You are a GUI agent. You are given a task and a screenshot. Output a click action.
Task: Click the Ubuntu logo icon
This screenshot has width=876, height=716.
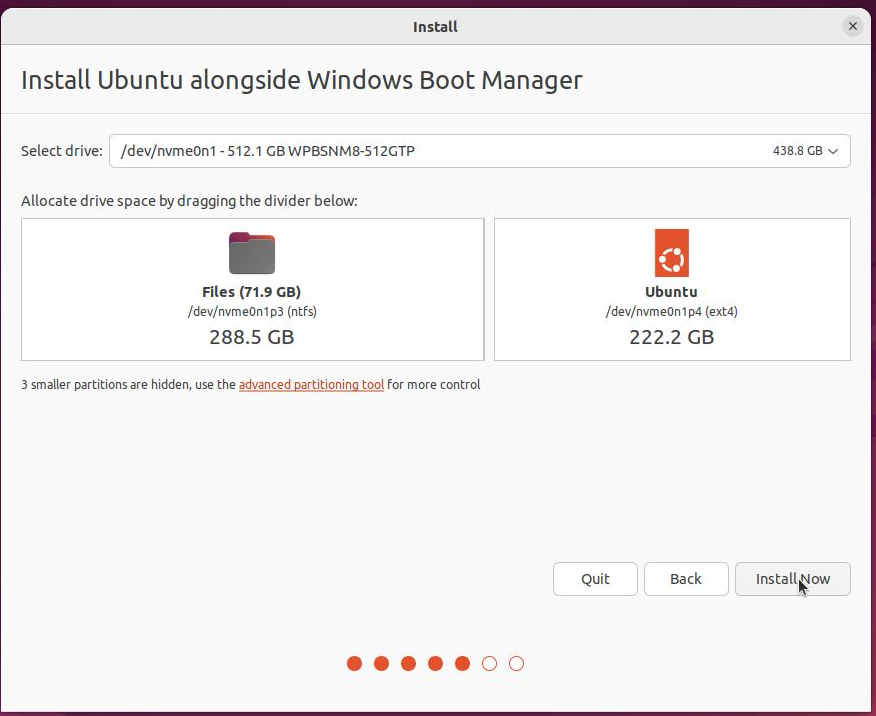[x=671, y=253]
